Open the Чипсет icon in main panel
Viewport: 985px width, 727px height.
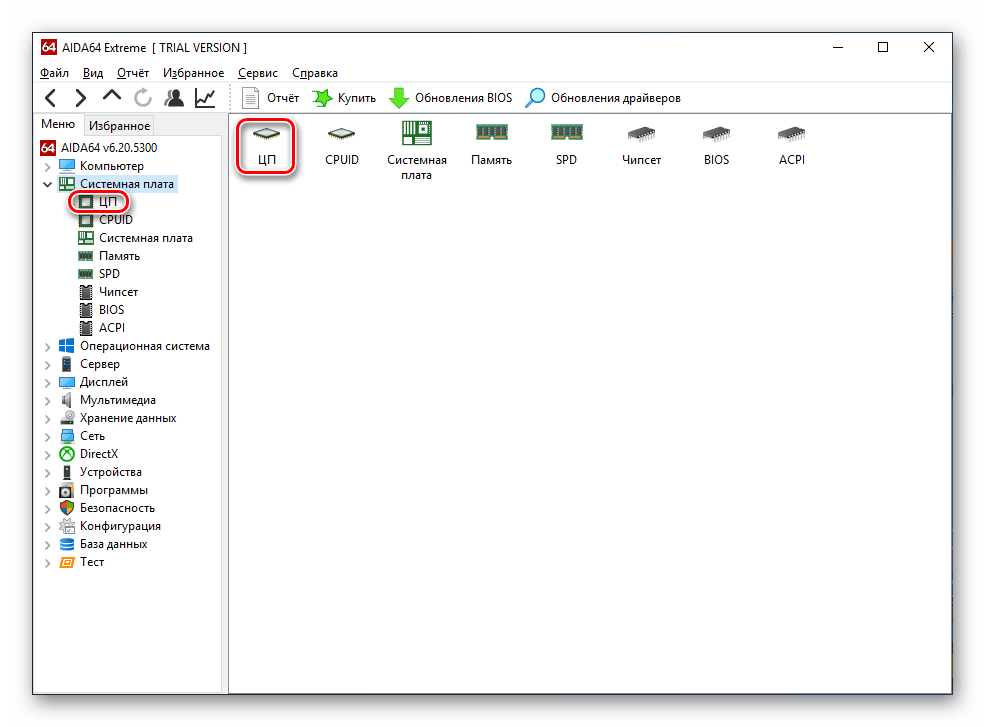click(x=641, y=144)
